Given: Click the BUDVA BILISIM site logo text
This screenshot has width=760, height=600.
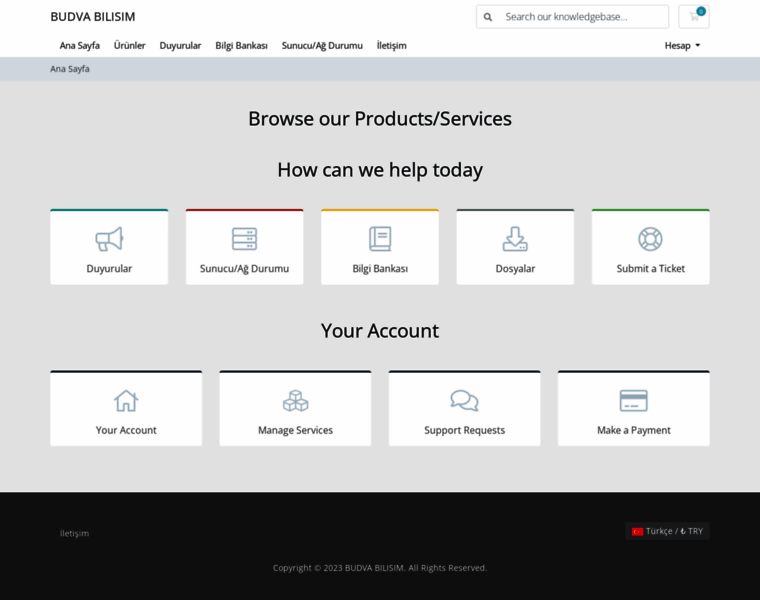Looking at the screenshot, I should [93, 17].
